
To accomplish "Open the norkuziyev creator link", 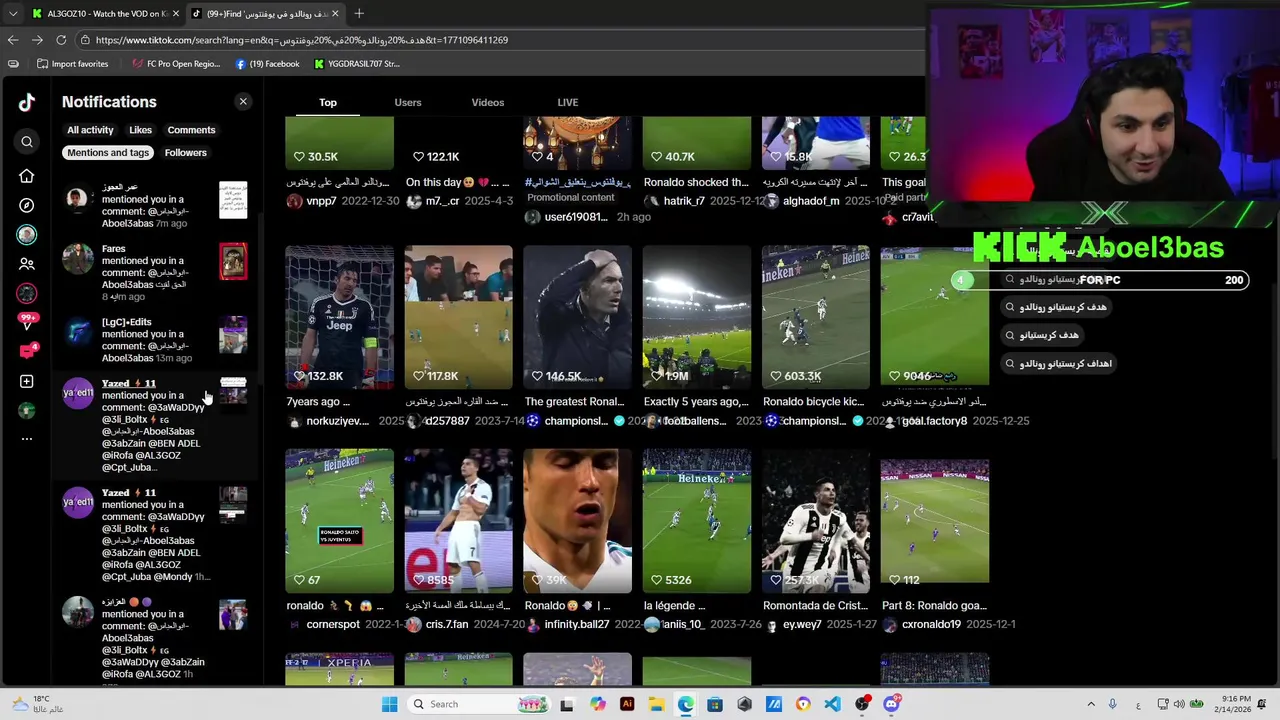I will point(337,421).
